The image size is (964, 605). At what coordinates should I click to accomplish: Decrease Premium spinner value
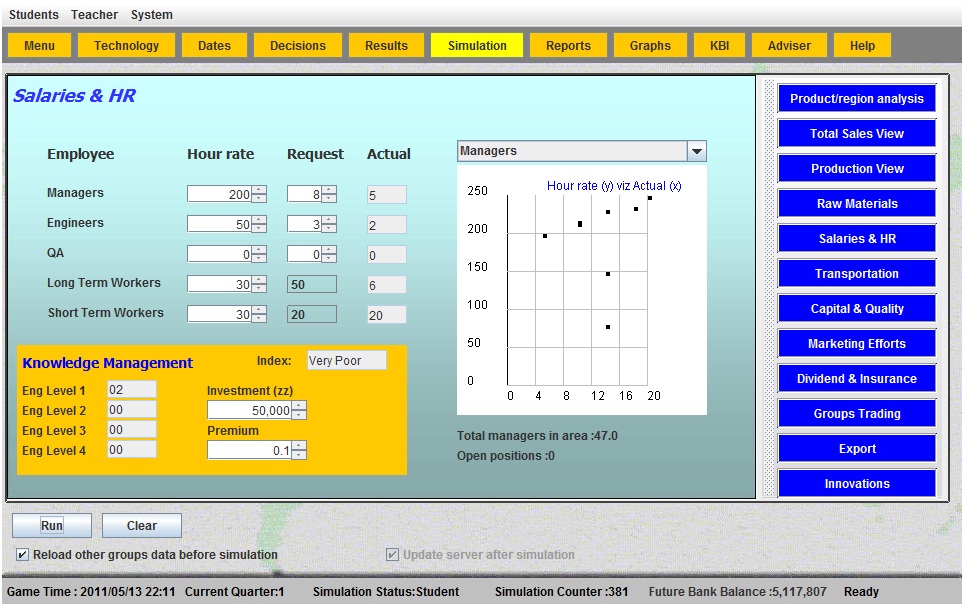[x=298, y=455]
